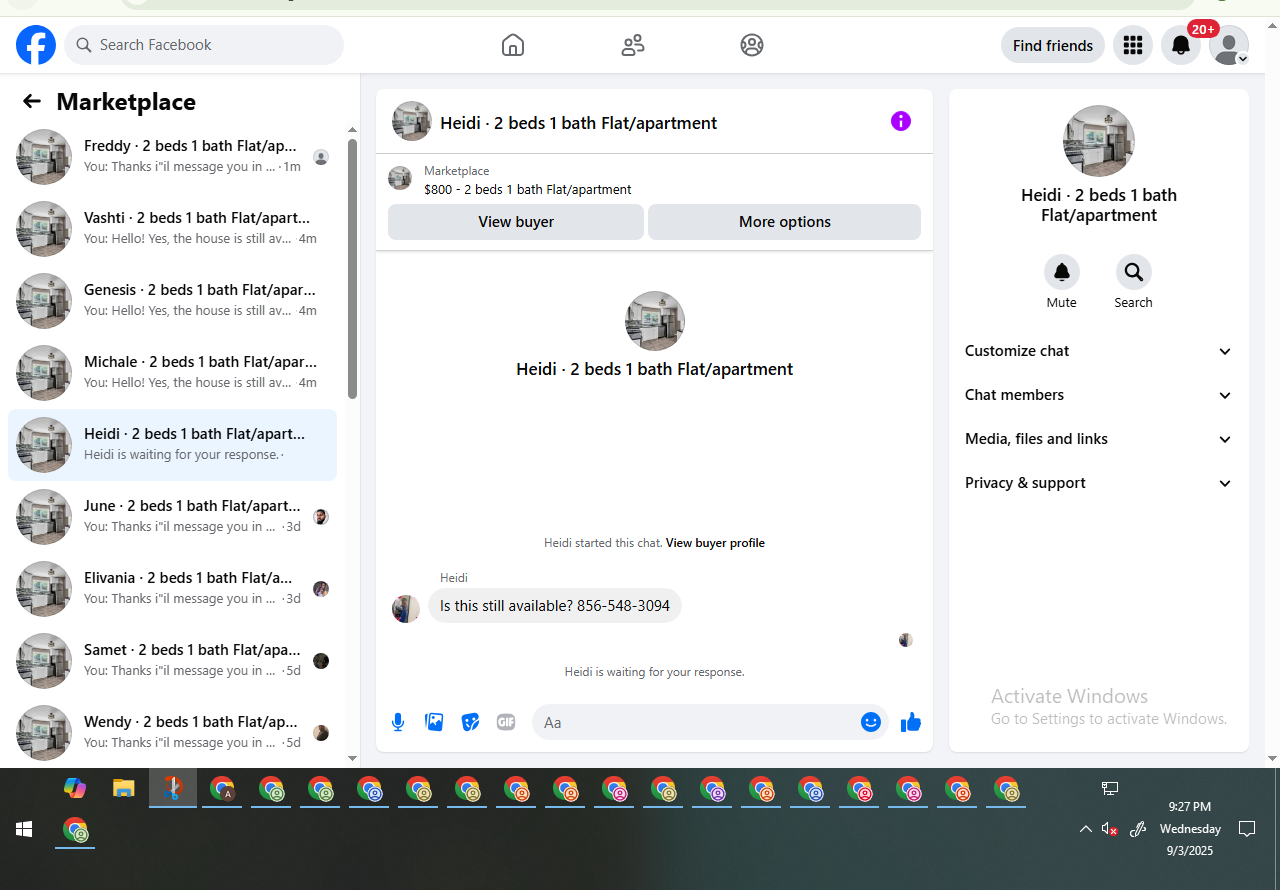
Task: Open the emoji picker in message box
Action: 871,722
